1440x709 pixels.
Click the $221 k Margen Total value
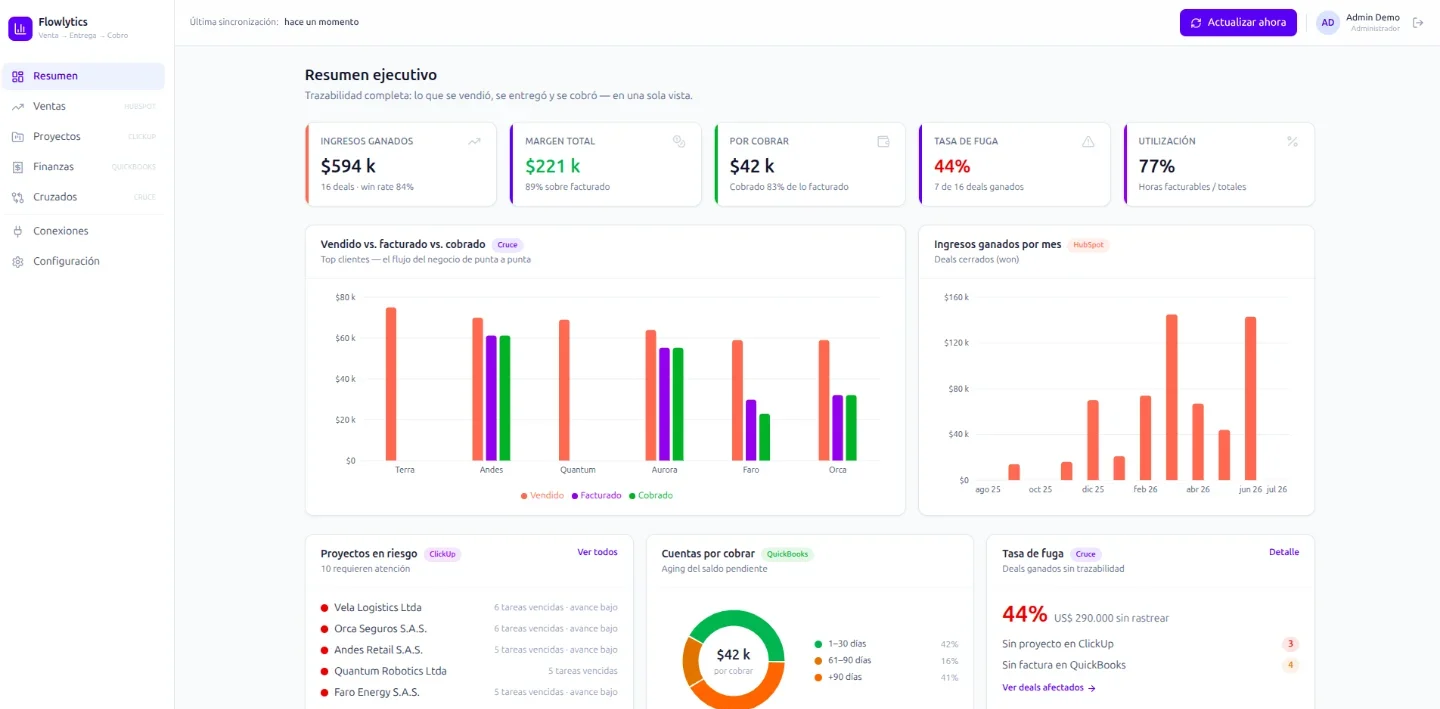[553, 166]
